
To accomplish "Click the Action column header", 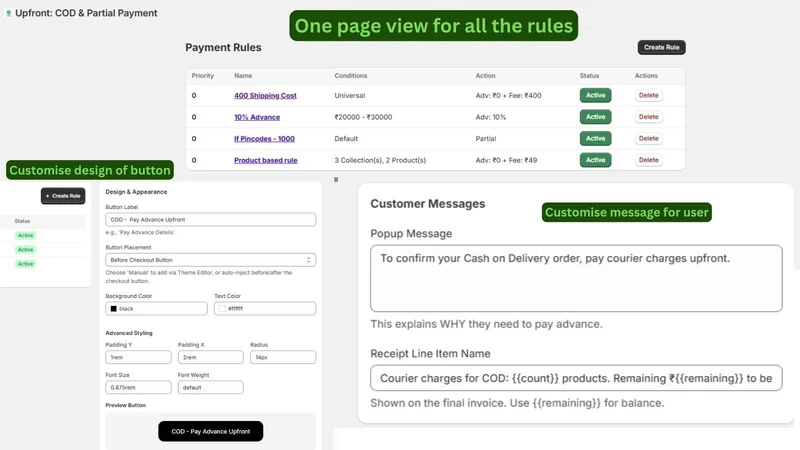I will pos(485,76).
